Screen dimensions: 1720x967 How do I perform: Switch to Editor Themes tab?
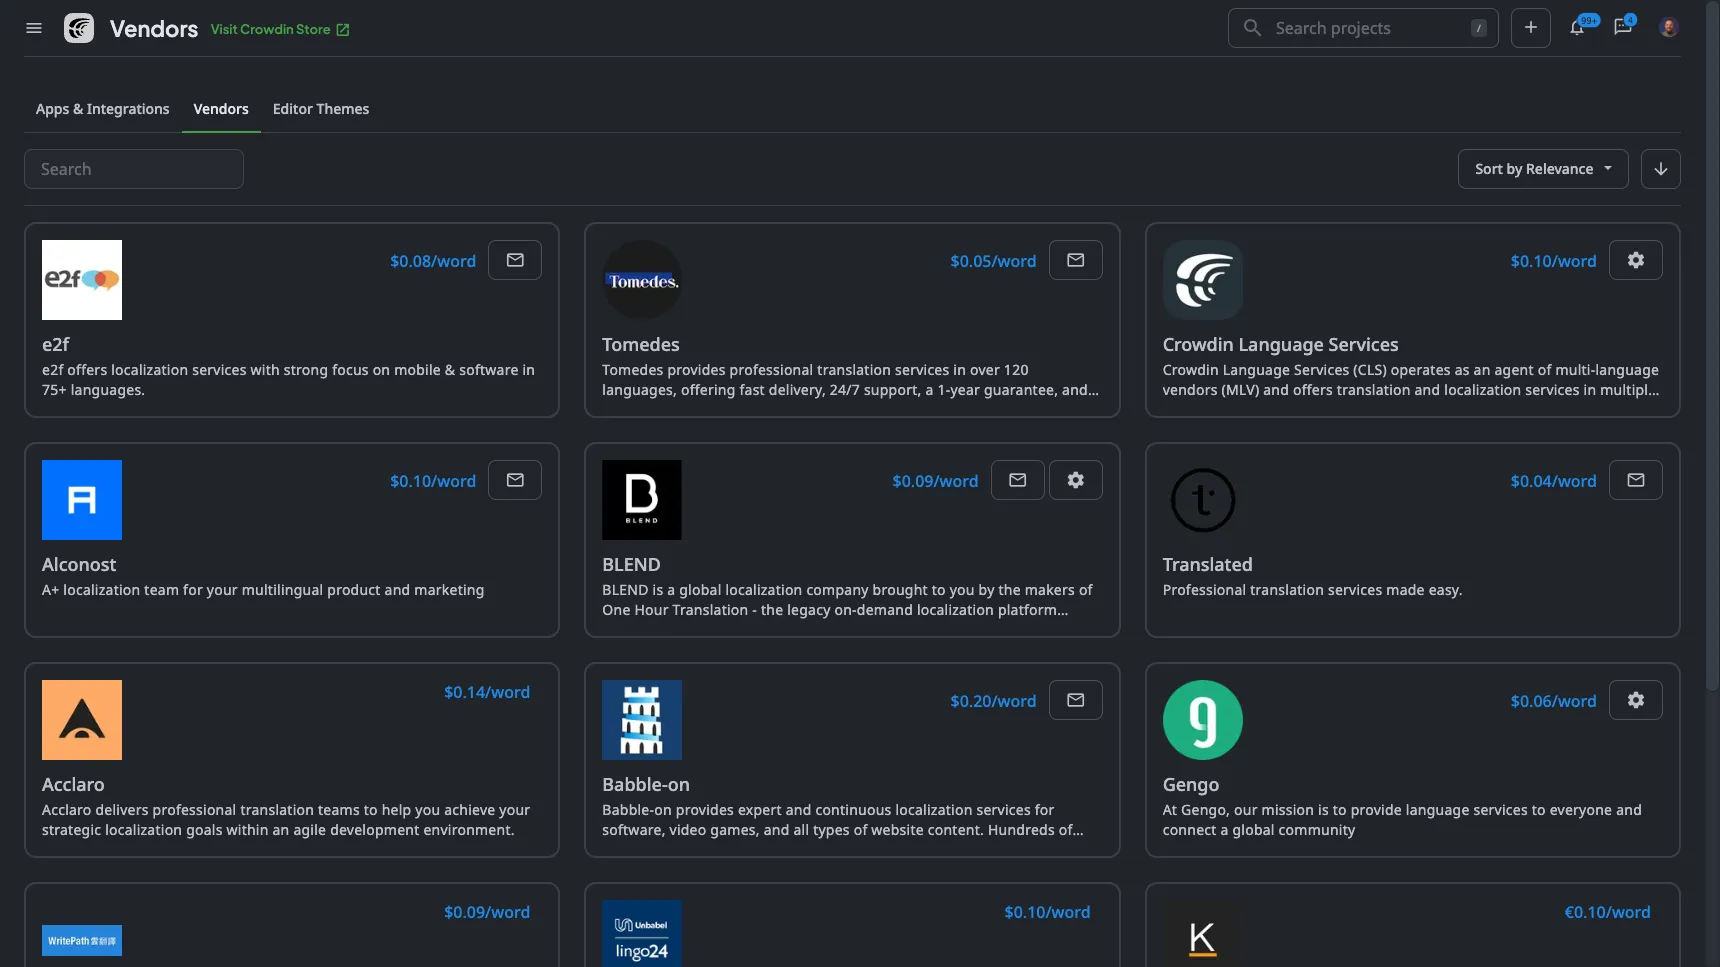coord(321,109)
